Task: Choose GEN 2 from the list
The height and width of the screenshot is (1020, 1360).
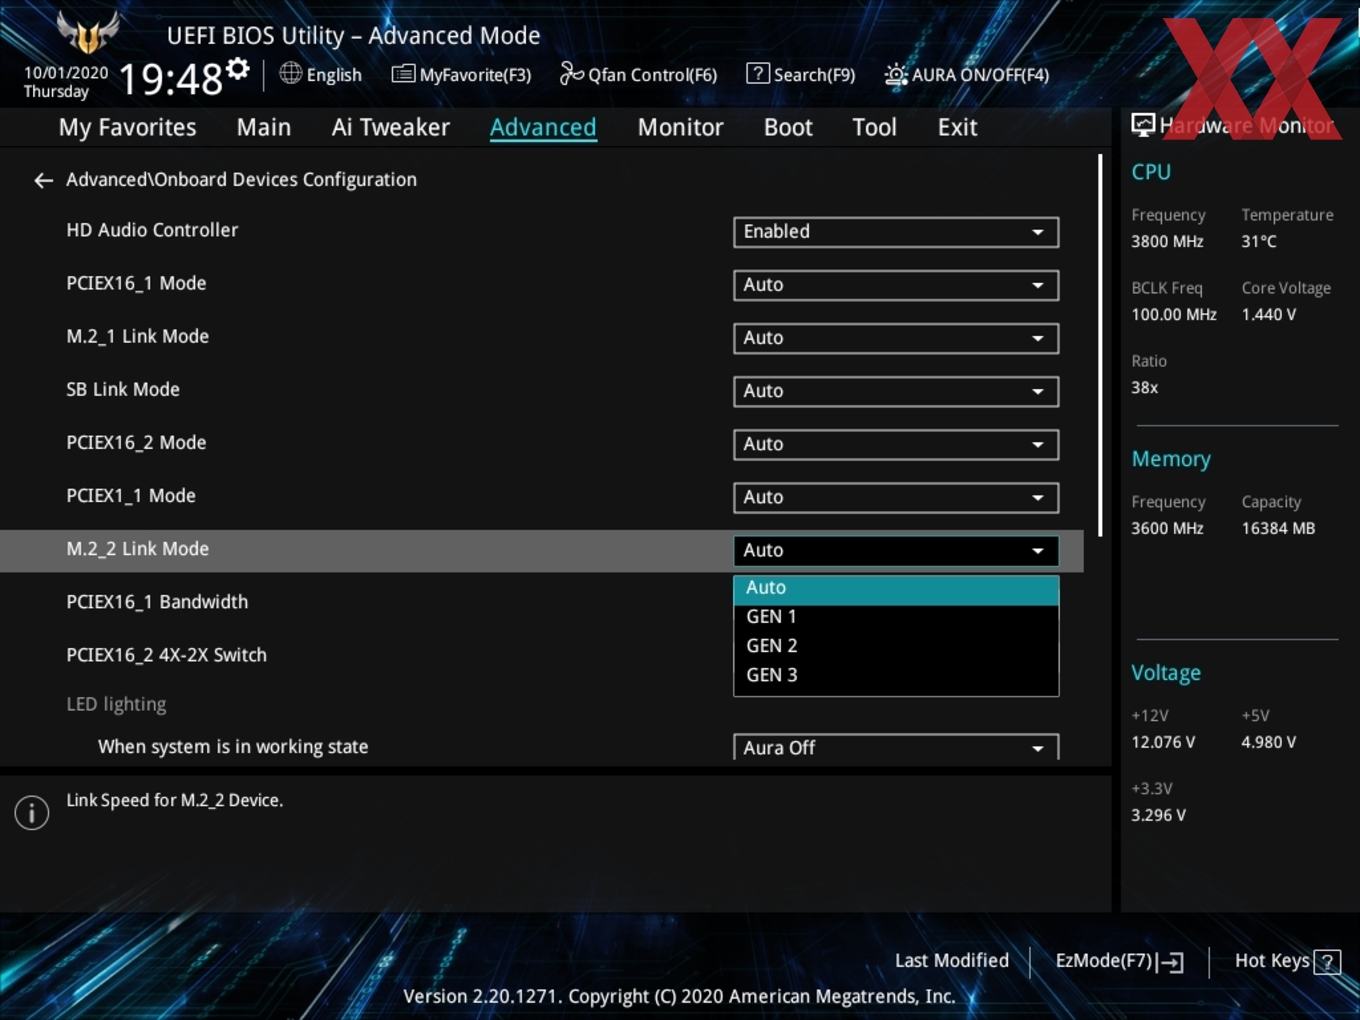Action: 896,646
